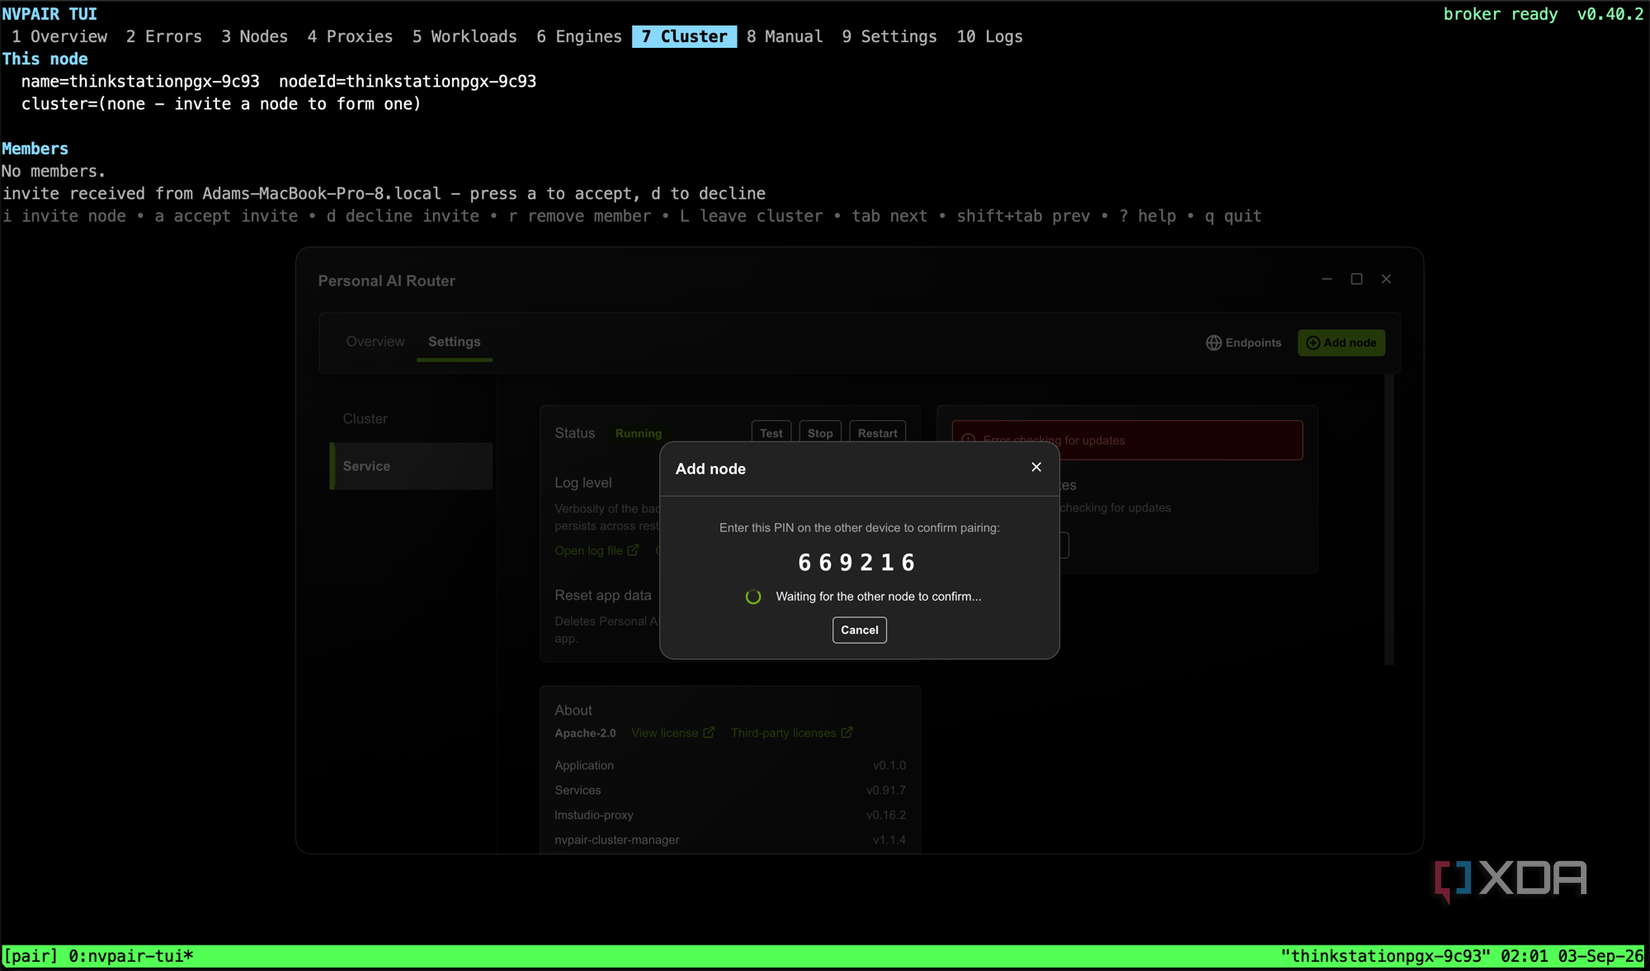The width and height of the screenshot is (1650, 971).
Task: Switch to Overview tab in Personal AI Router
Action: point(375,342)
